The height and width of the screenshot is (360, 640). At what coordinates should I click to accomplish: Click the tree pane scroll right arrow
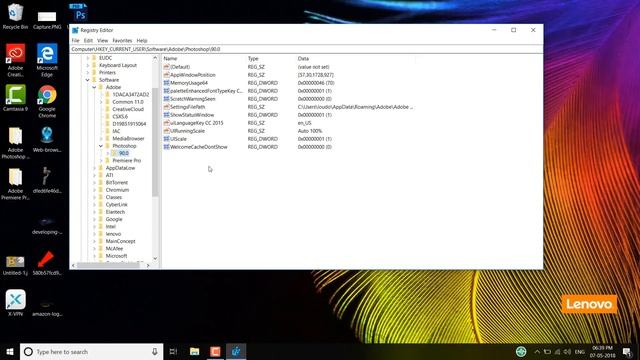click(148, 265)
